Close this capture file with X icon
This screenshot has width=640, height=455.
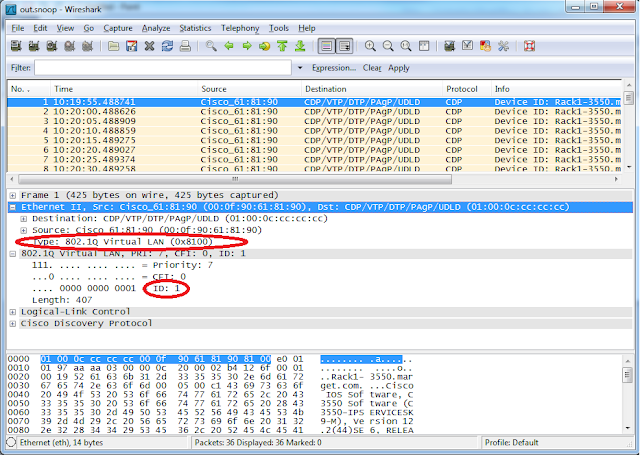coord(149,46)
